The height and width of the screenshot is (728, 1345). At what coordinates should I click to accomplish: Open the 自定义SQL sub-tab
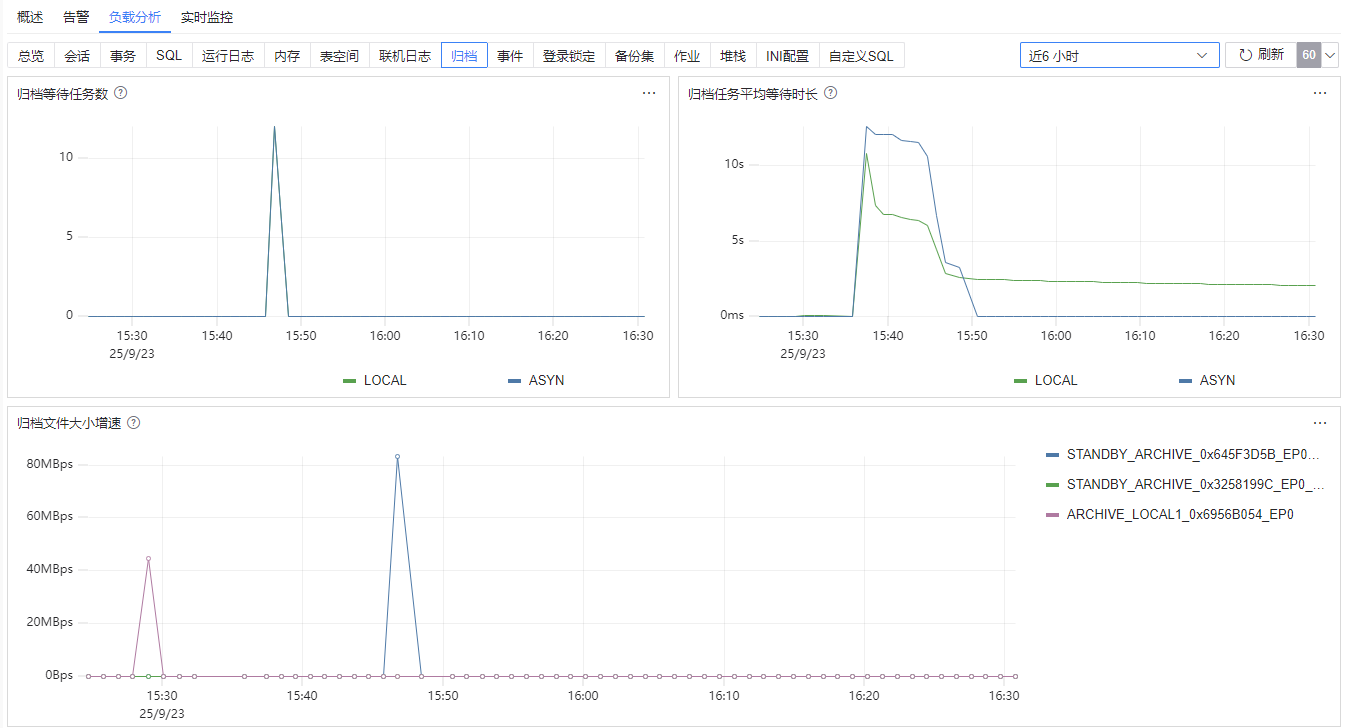click(861, 56)
